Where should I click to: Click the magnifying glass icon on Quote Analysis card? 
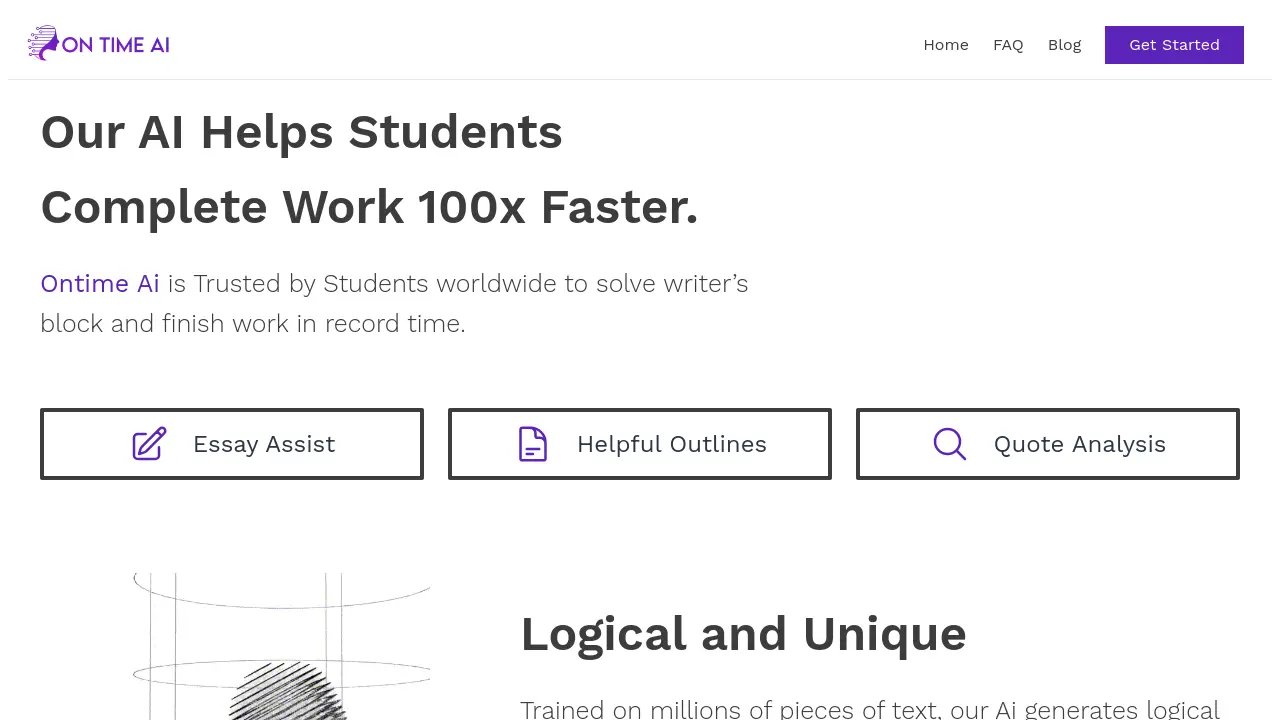point(949,444)
